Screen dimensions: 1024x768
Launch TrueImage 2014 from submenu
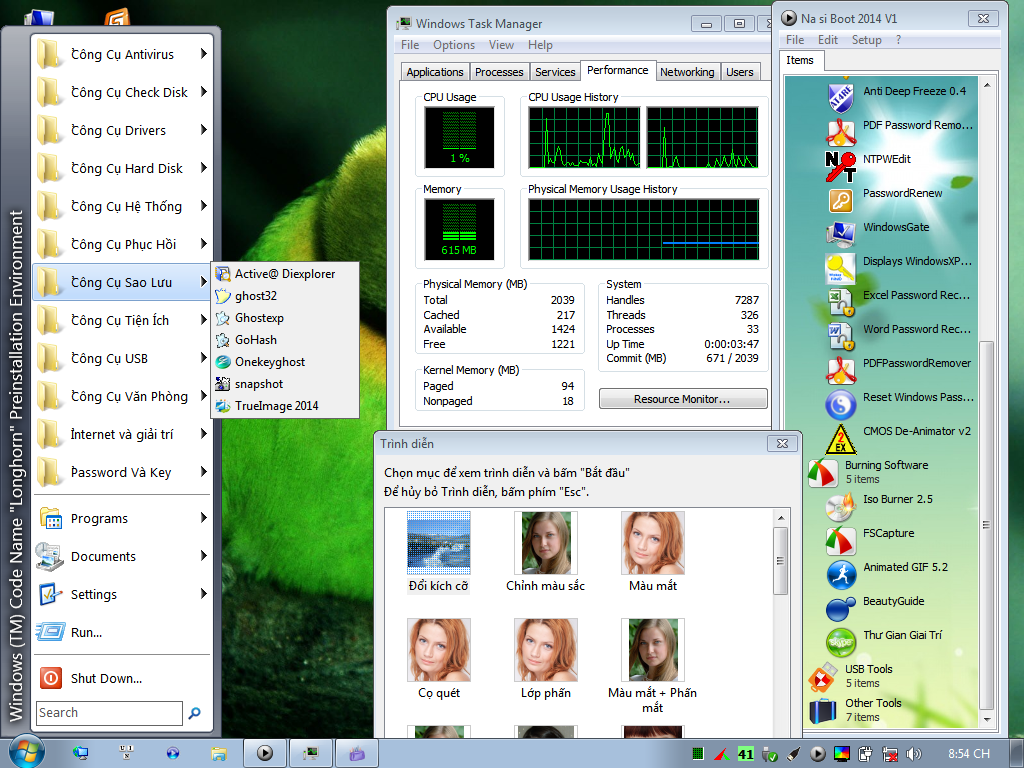pos(285,406)
